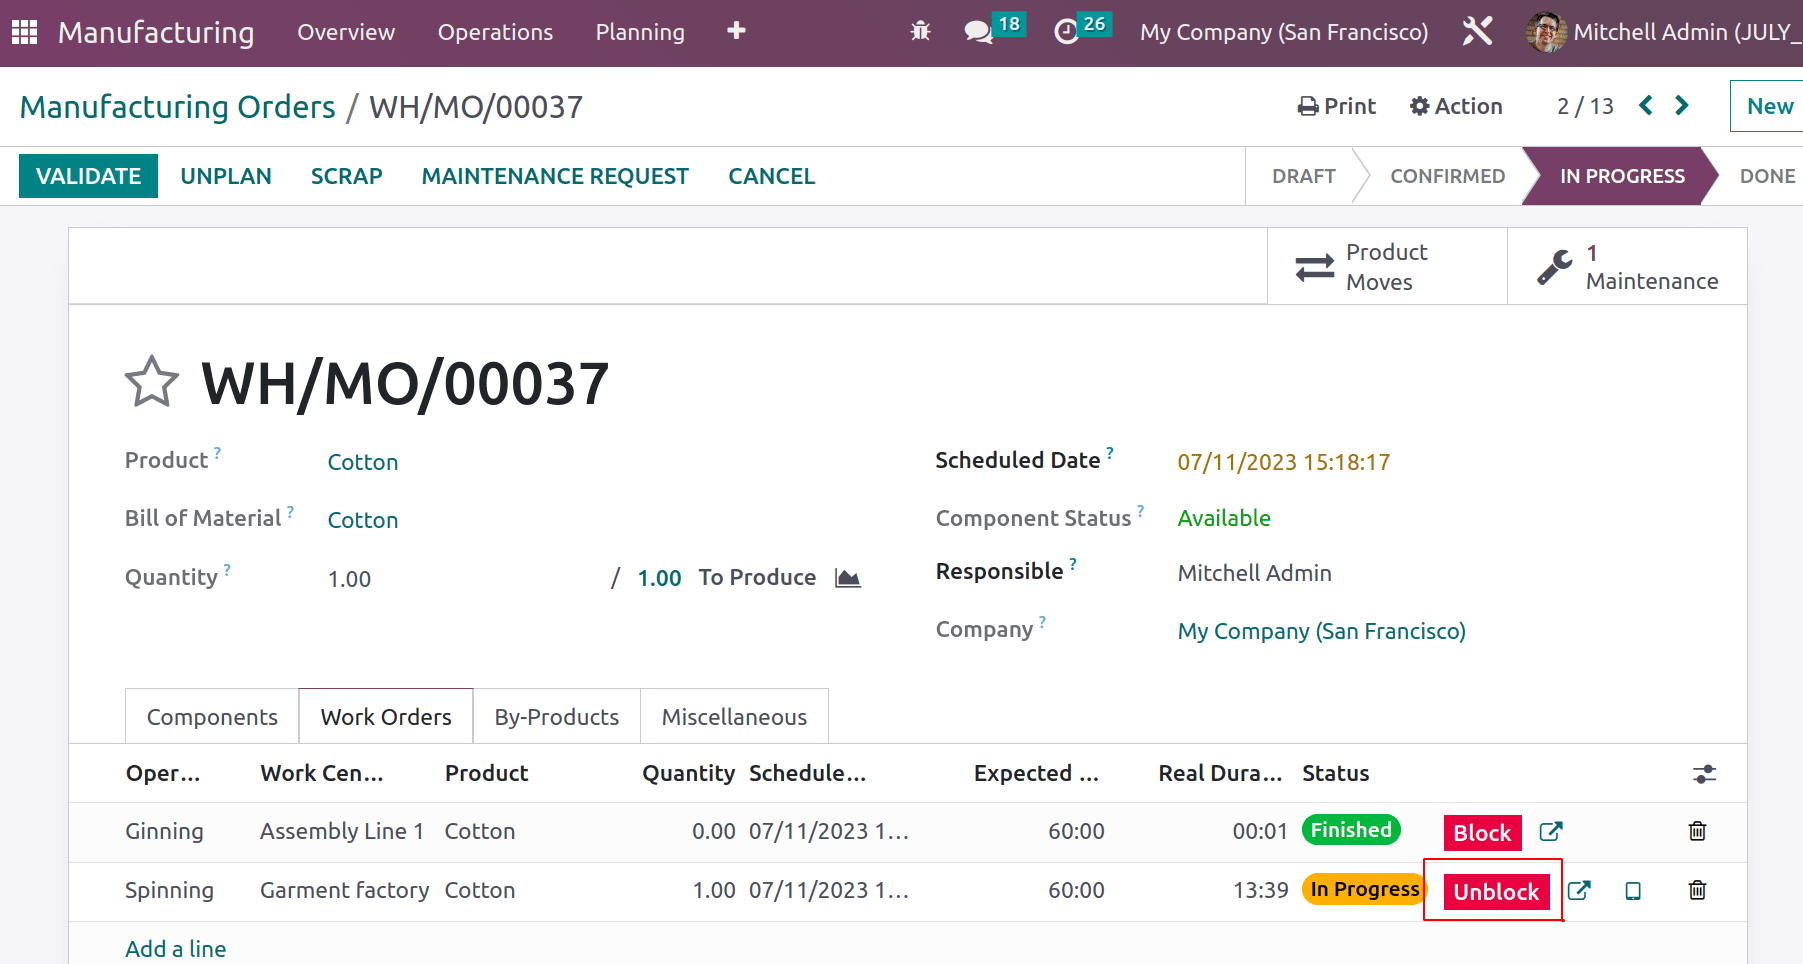
Task: Open Mitchell Admin user menu
Action: click(1664, 32)
